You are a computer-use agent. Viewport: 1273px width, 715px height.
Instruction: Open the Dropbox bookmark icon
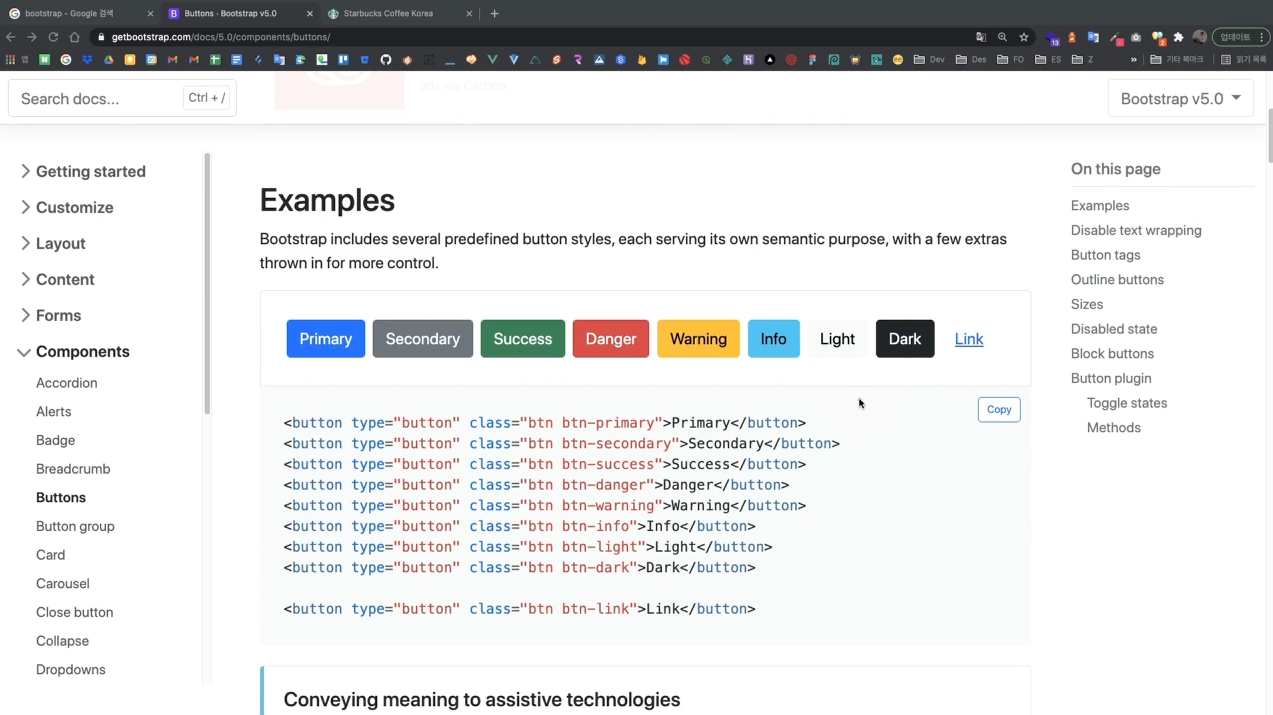(85, 59)
